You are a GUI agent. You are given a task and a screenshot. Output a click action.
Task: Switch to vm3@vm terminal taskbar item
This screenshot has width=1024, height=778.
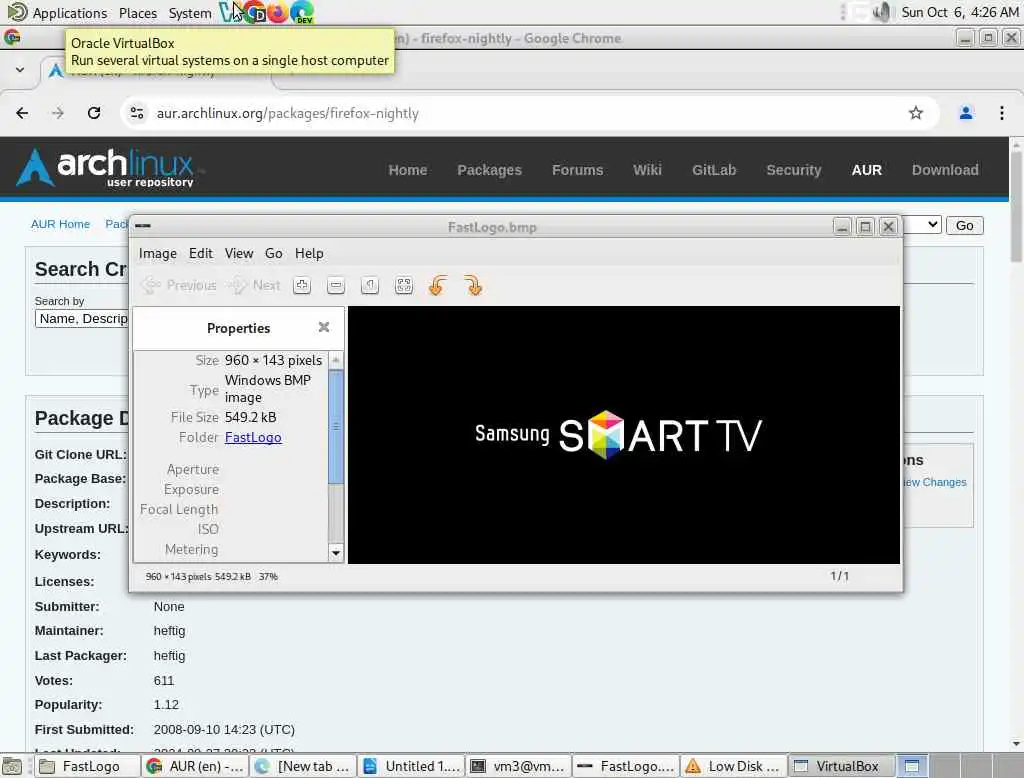click(x=519, y=766)
